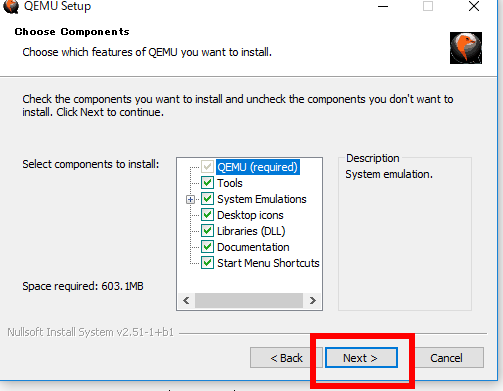
Task: Click the right arrow of the components scrollbar
Action: point(312,301)
